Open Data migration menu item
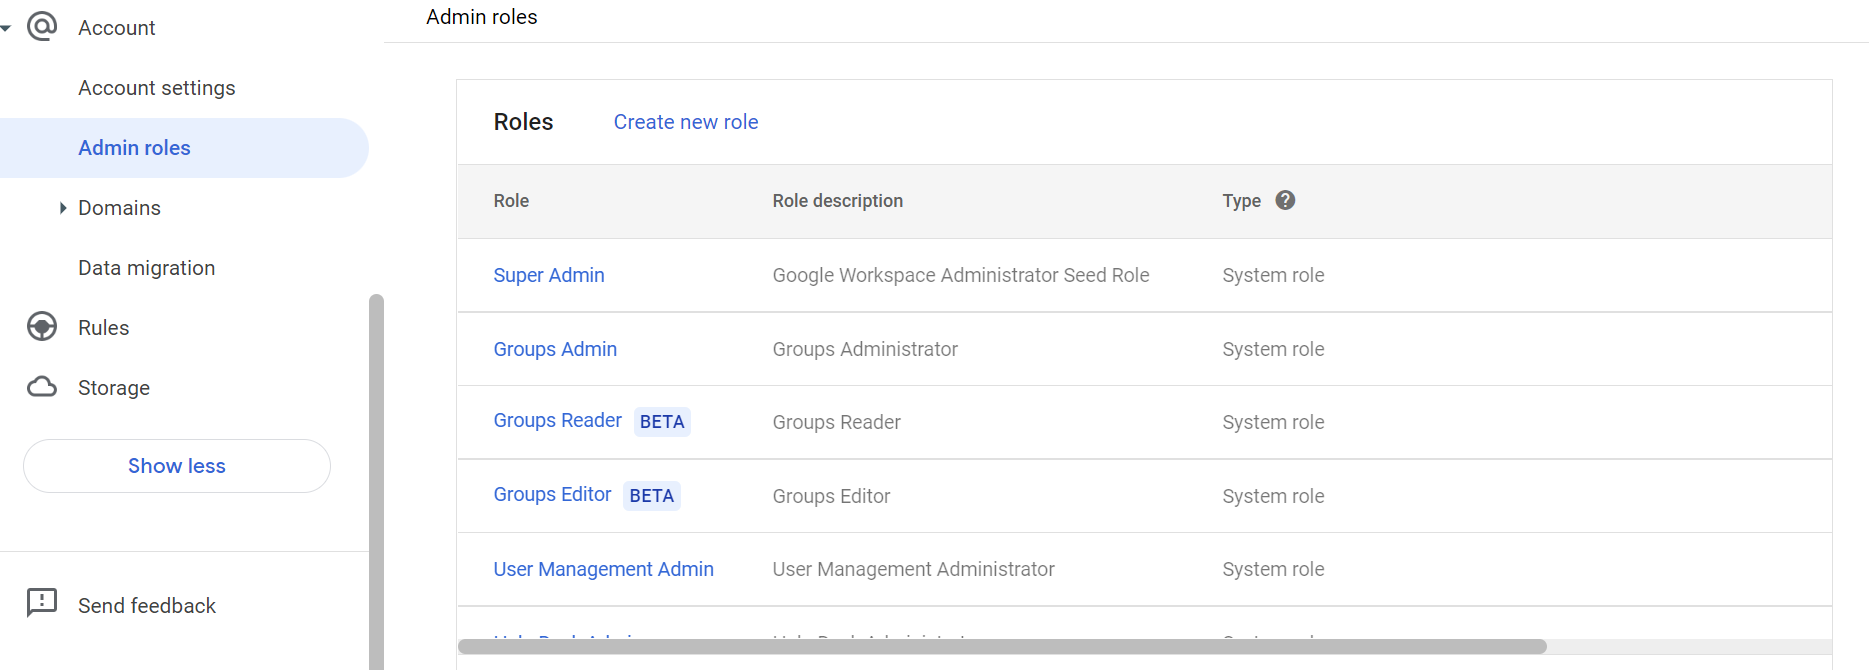The image size is (1869, 670). tap(147, 268)
